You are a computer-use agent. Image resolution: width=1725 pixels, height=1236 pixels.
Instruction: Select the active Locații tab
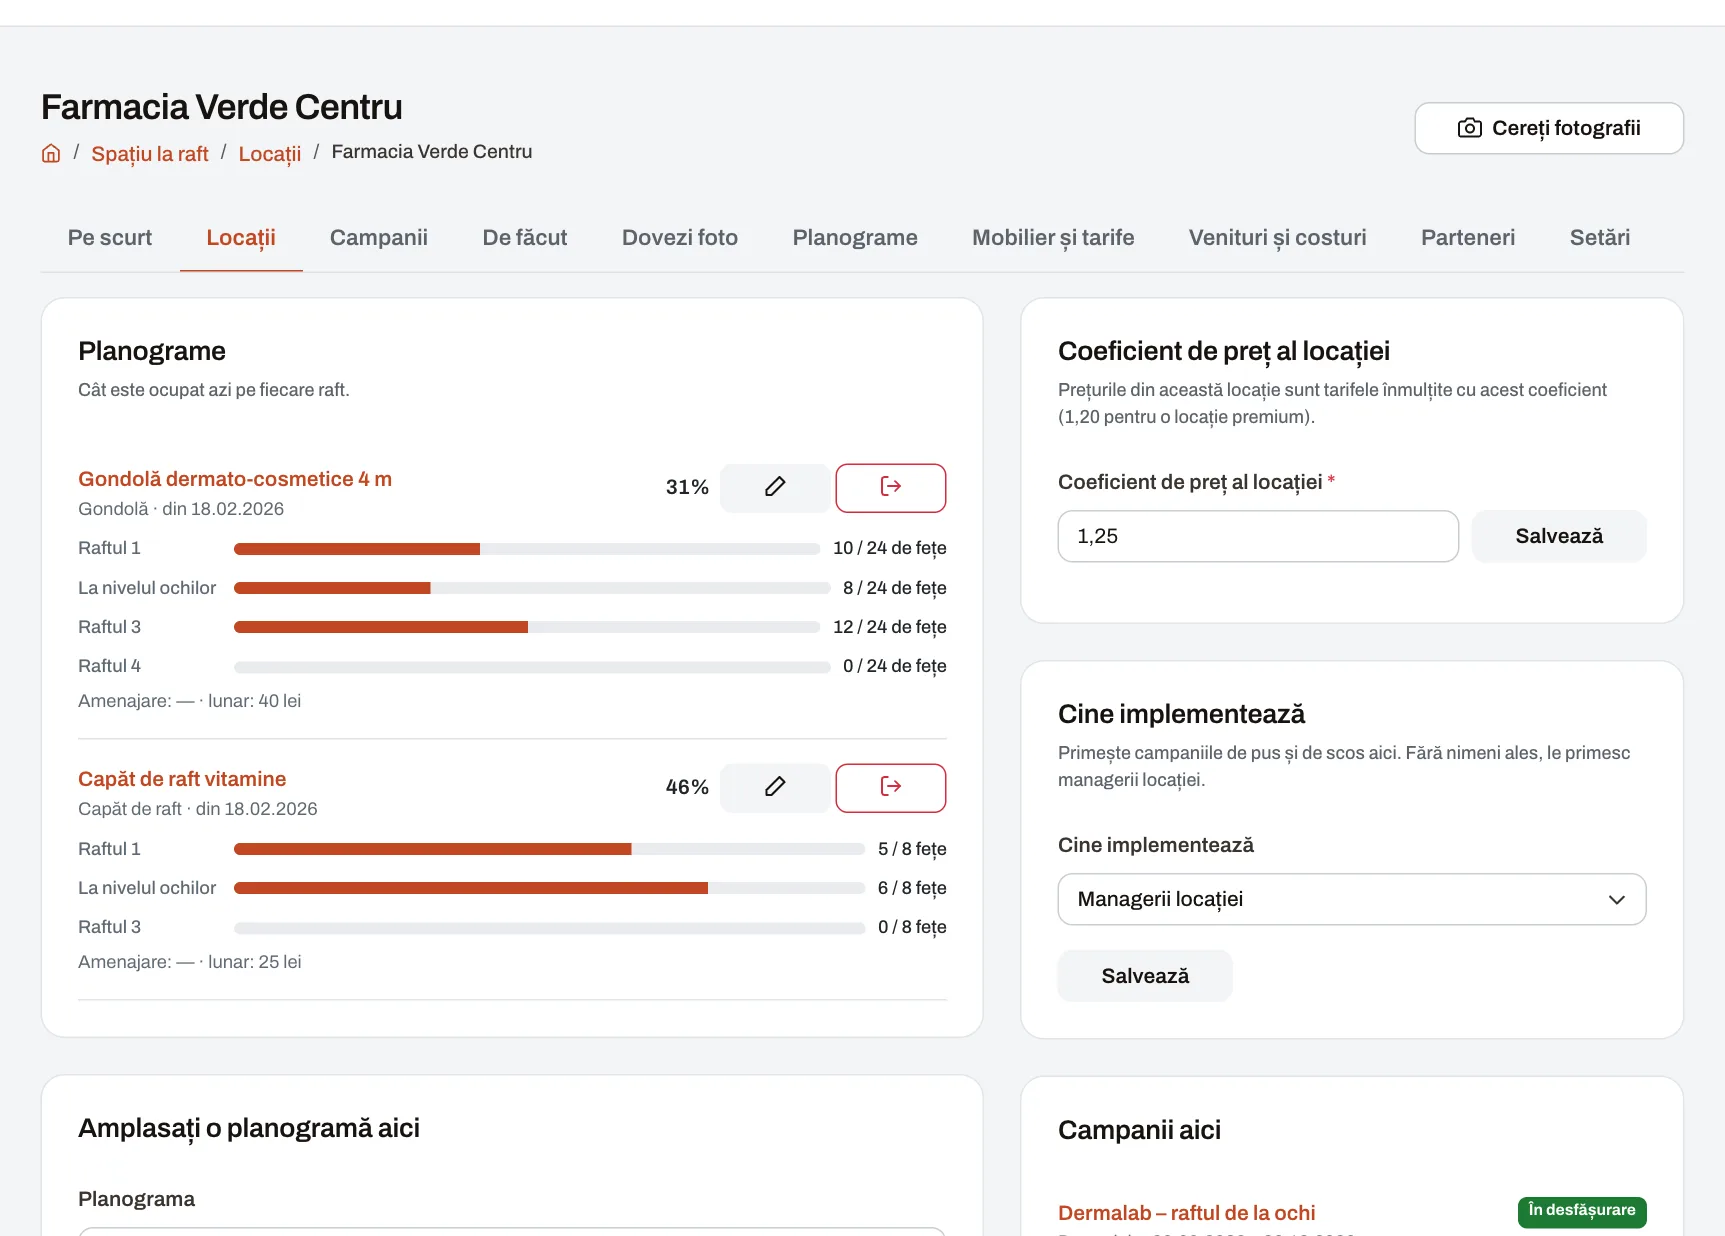click(241, 238)
